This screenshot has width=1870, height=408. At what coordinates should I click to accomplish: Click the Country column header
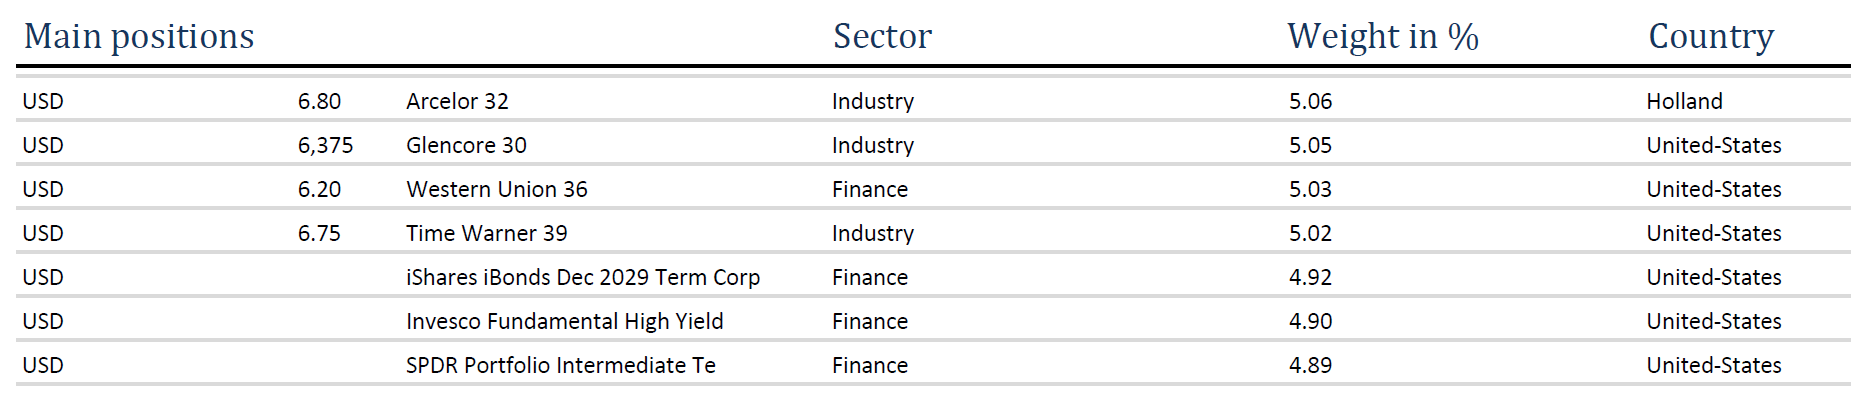pos(1710,36)
